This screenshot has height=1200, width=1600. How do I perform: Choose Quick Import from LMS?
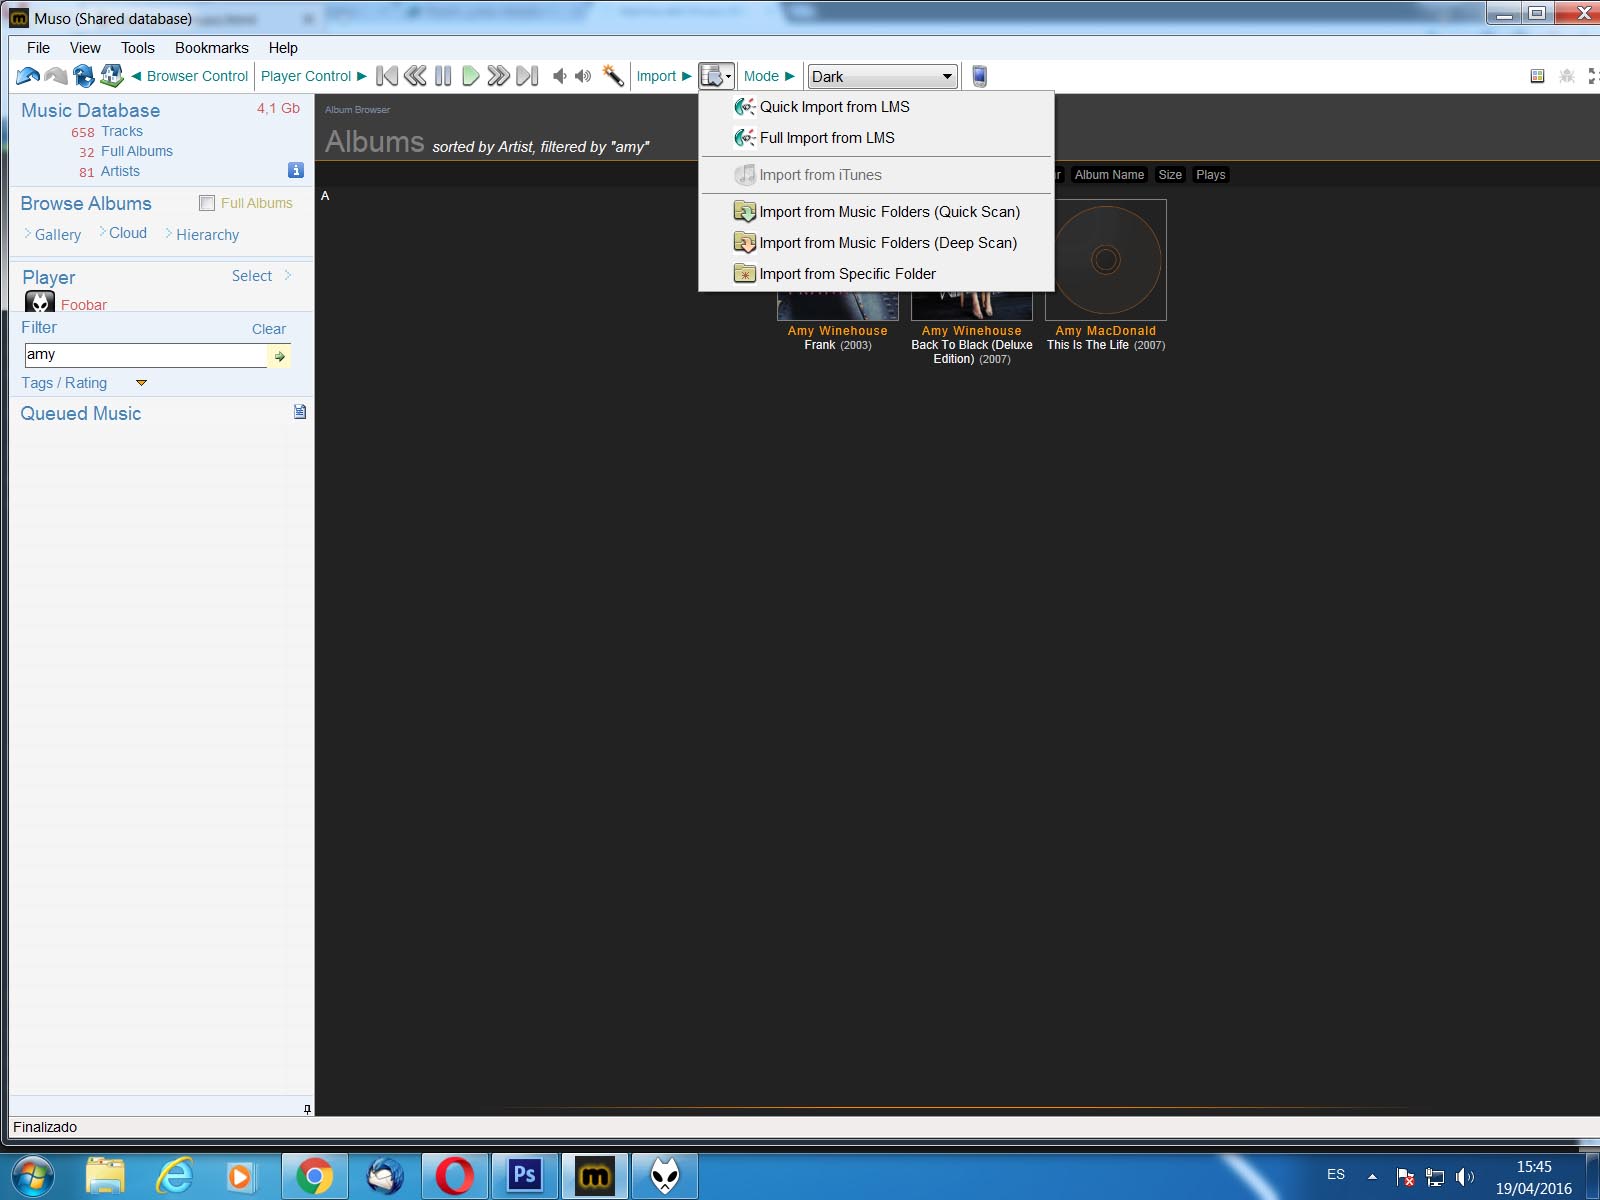point(876,107)
